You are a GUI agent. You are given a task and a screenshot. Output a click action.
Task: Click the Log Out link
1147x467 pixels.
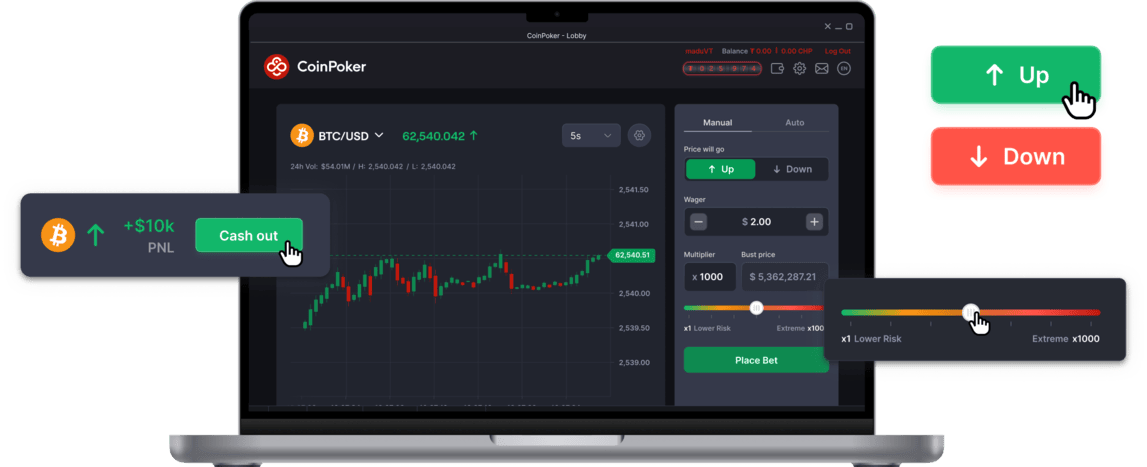(837, 51)
